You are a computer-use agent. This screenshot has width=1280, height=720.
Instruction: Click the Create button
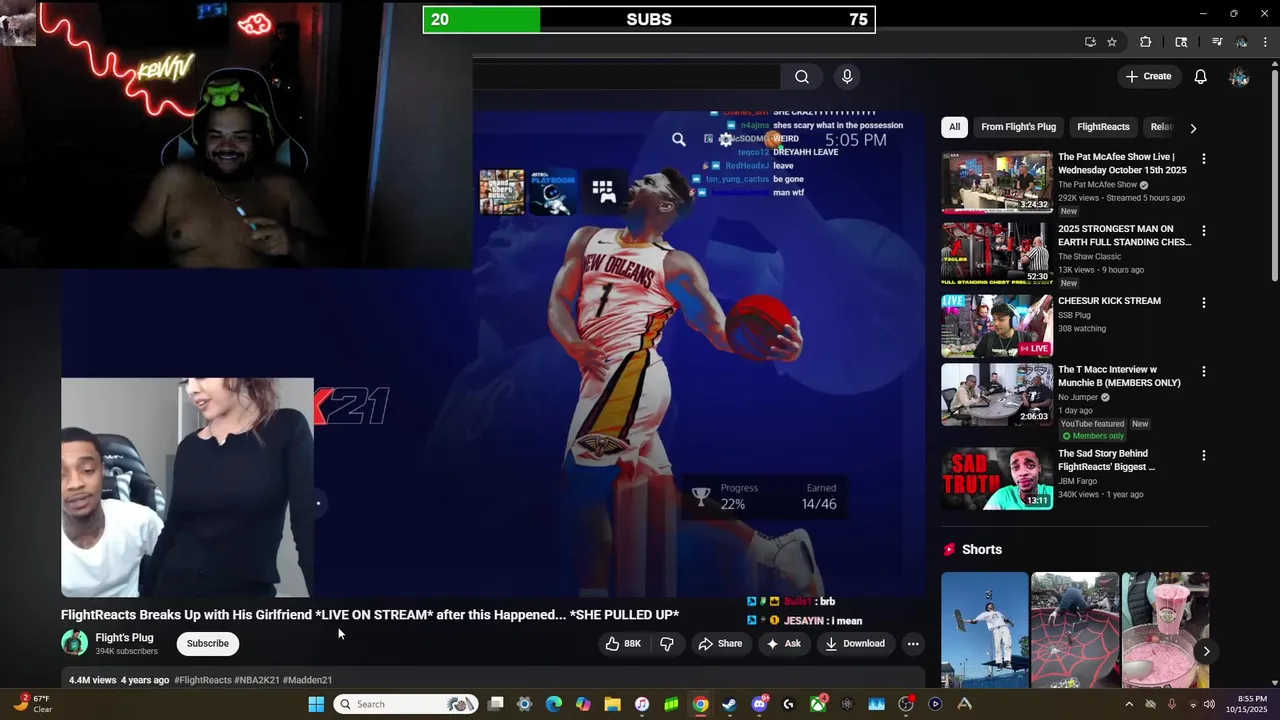point(1148,77)
